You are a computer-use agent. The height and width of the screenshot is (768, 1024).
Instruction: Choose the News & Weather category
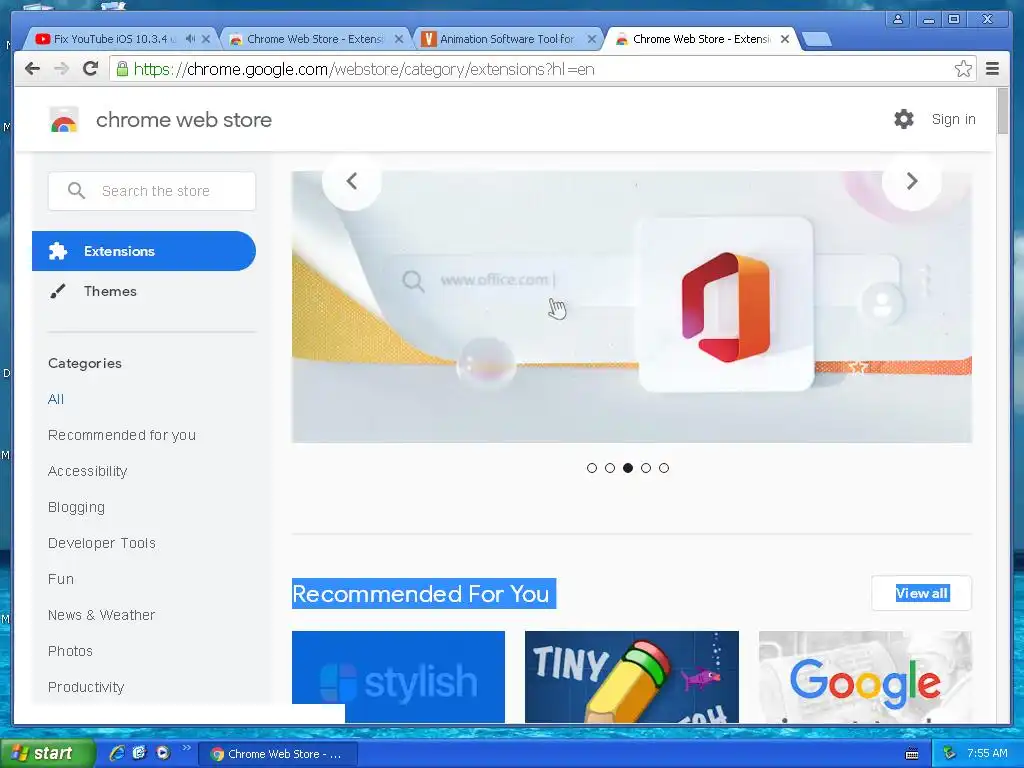pos(101,615)
